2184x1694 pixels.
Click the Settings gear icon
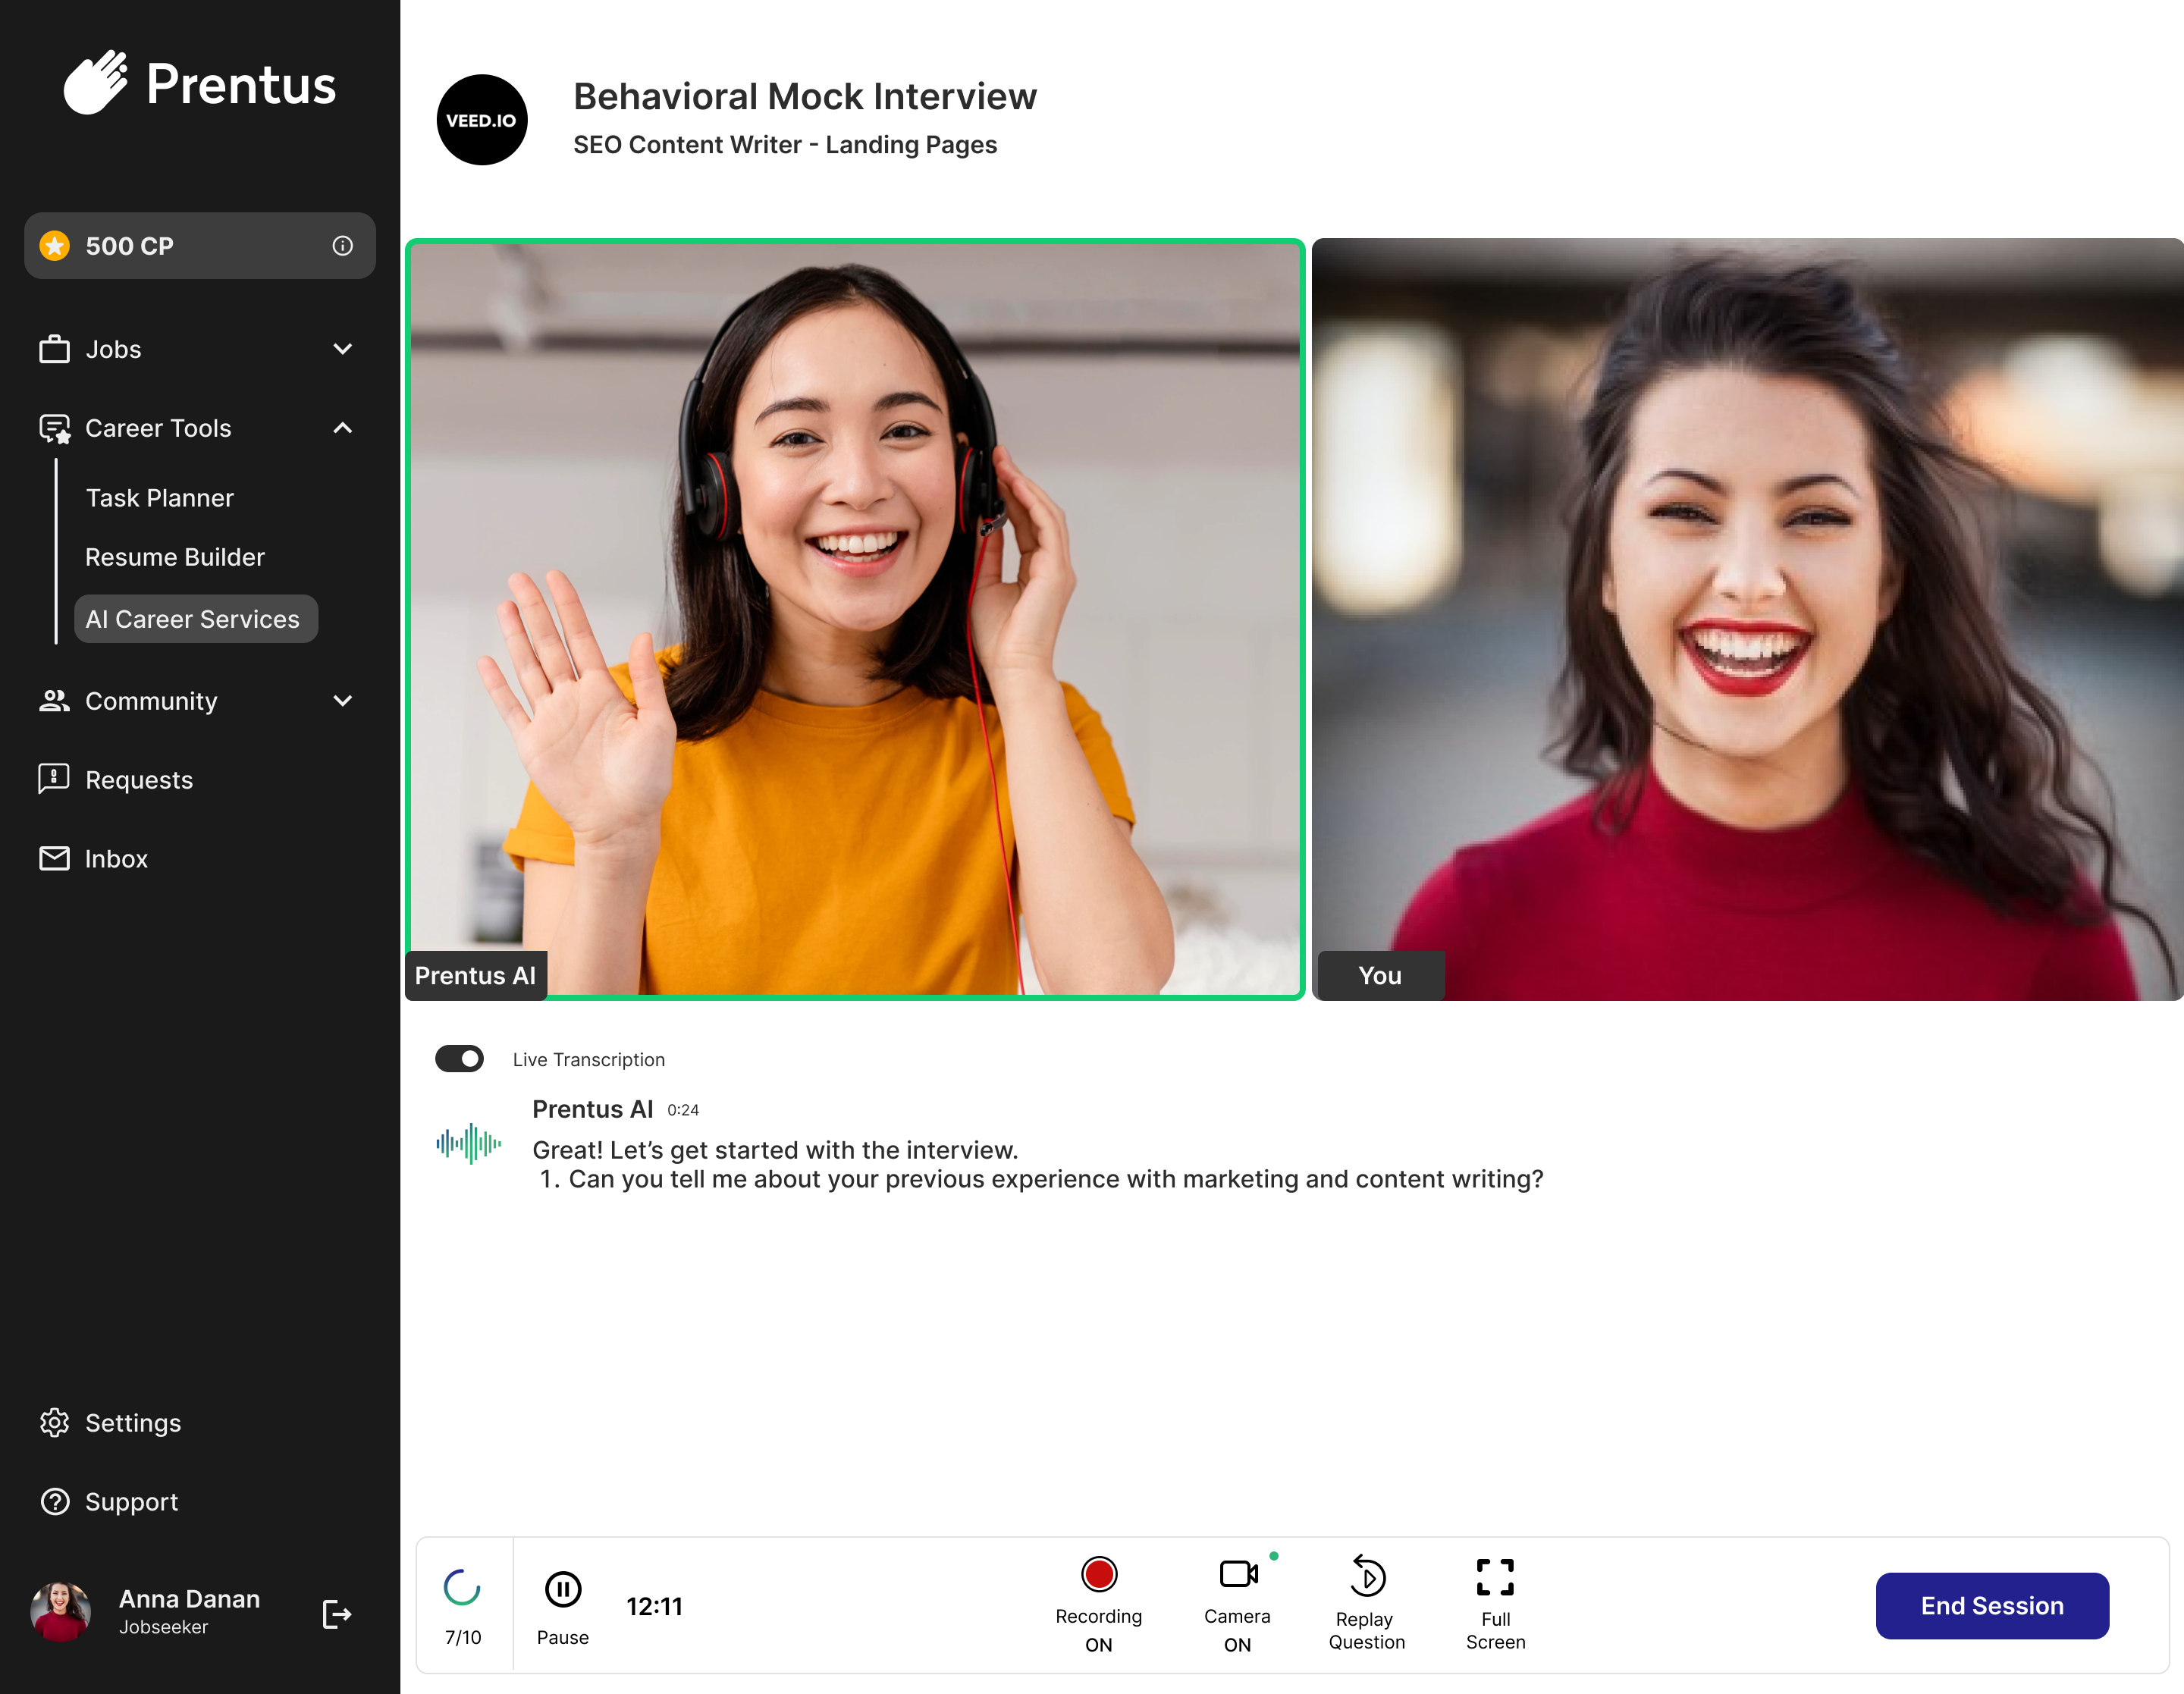[54, 1422]
